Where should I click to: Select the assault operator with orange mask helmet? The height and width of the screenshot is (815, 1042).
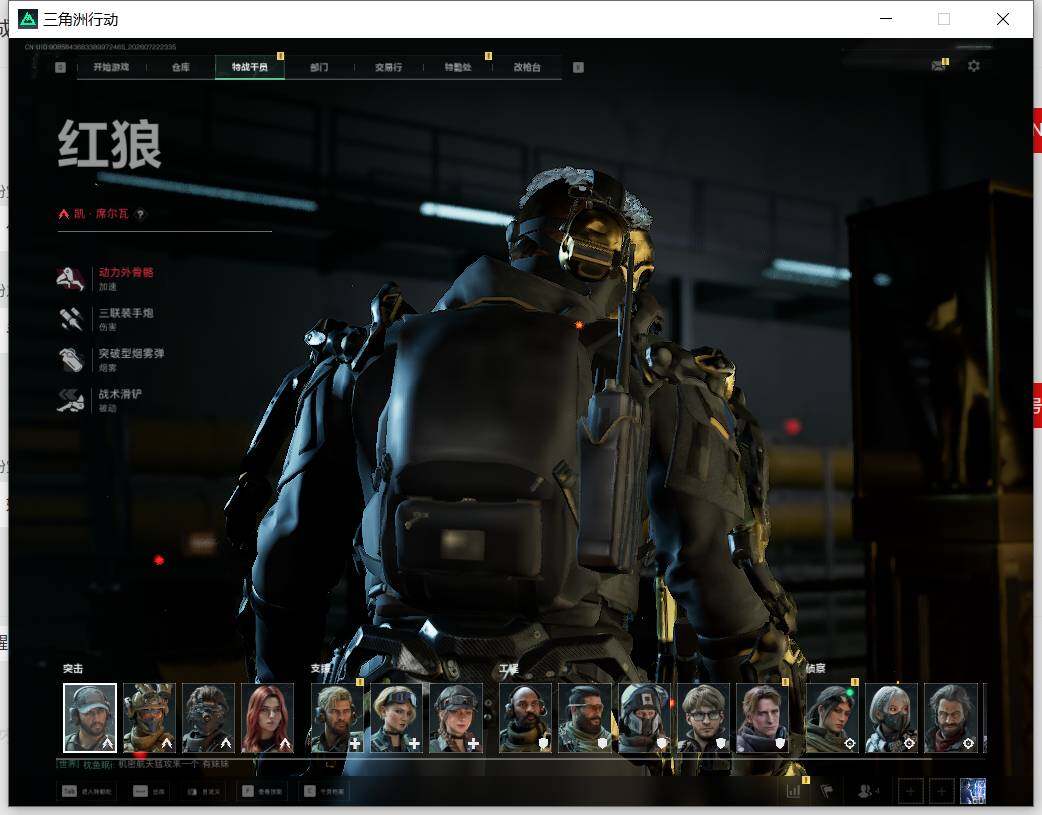pyautogui.click(x=149, y=718)
